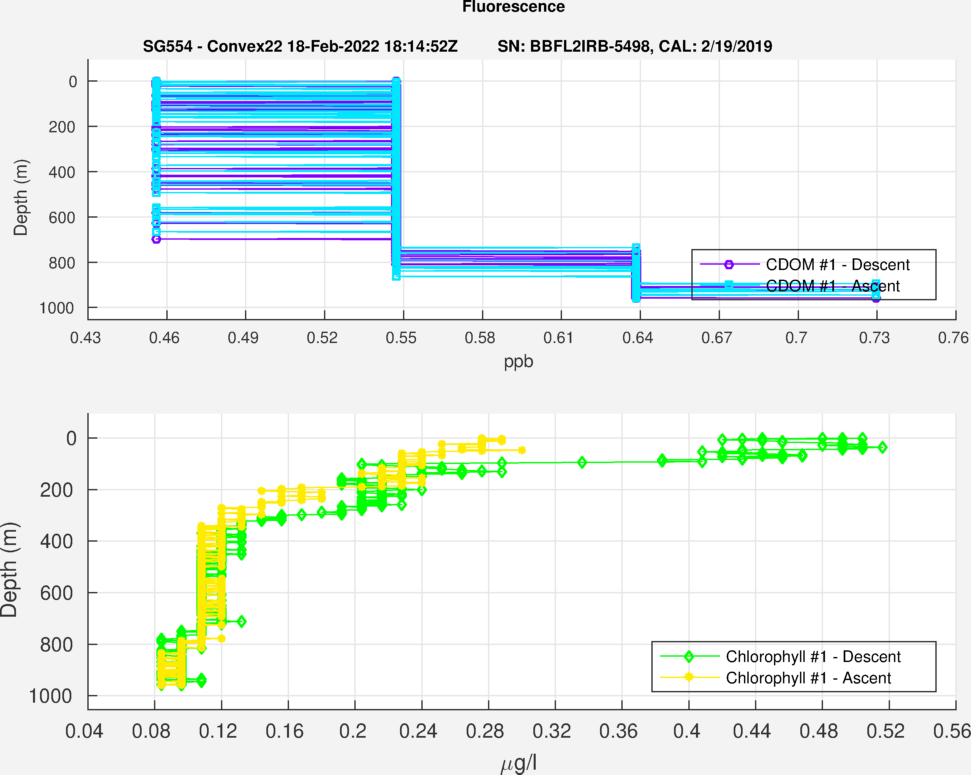Image resolution: width=971 pixels, height=775 pixels.
Task: Click the lower plot's "Depth (m)" axis label
Action: click(x=21, y=568)
